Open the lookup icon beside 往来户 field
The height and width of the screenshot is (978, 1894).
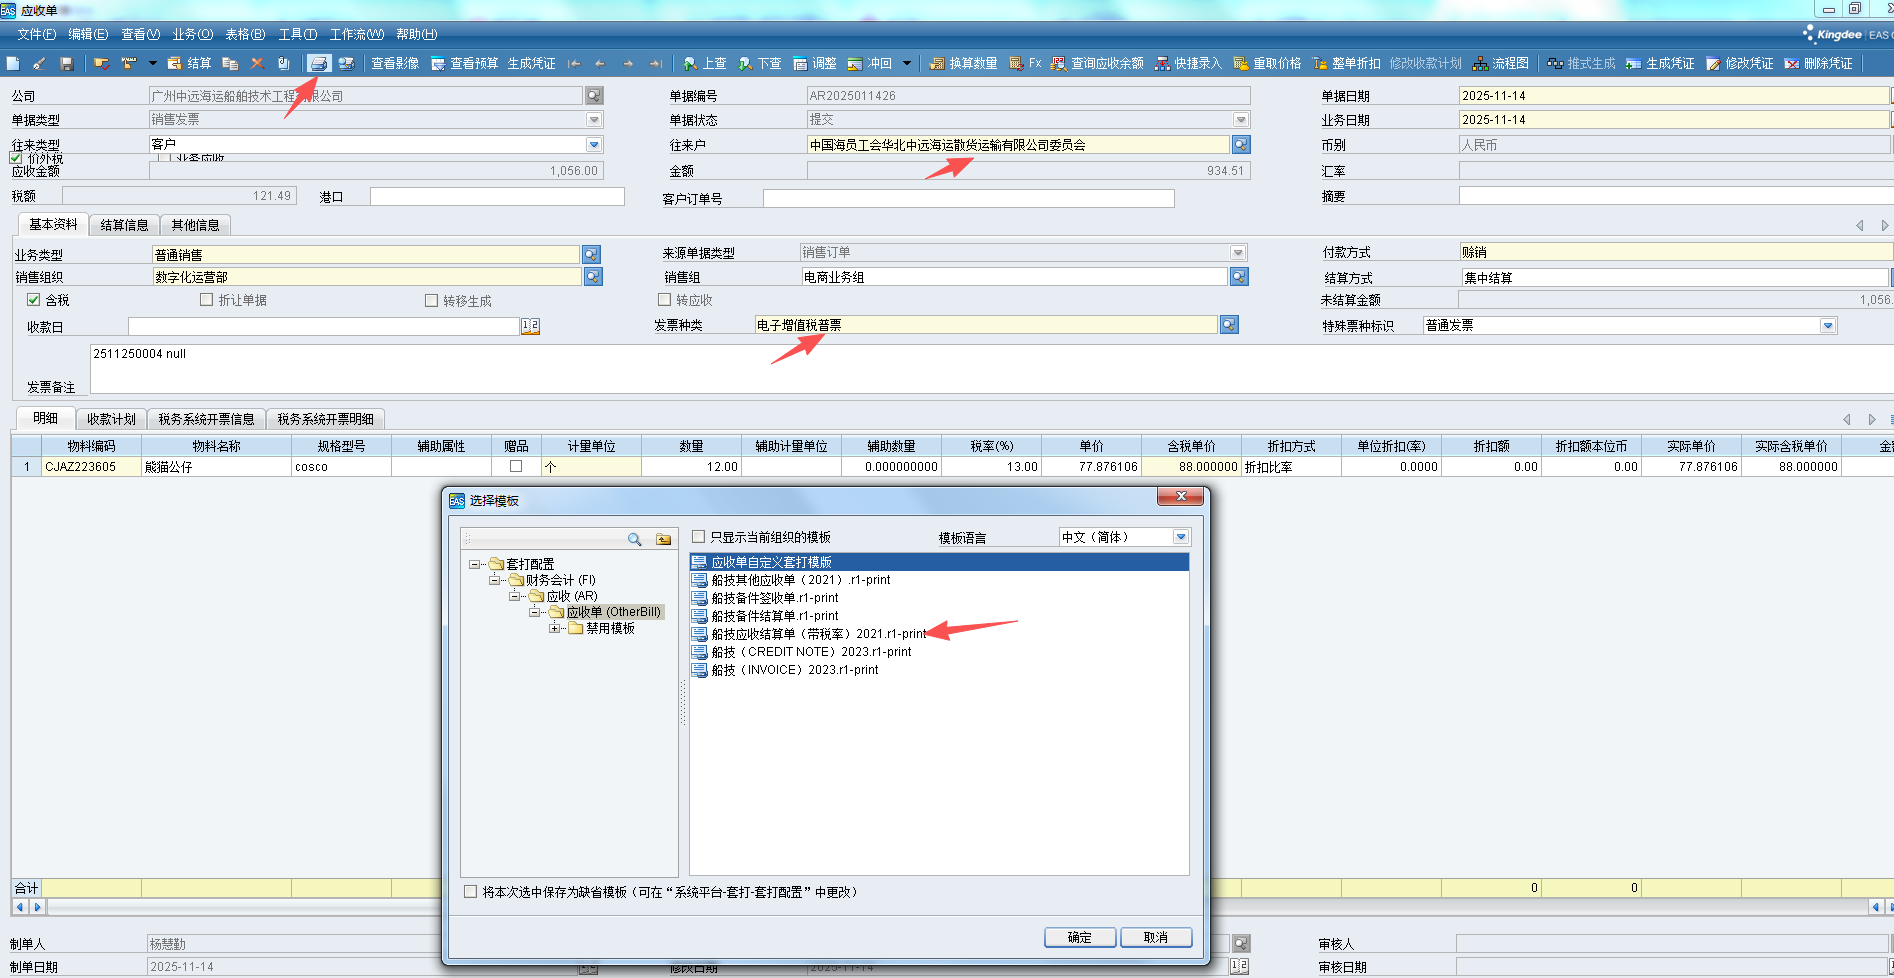coord(1241,145)
